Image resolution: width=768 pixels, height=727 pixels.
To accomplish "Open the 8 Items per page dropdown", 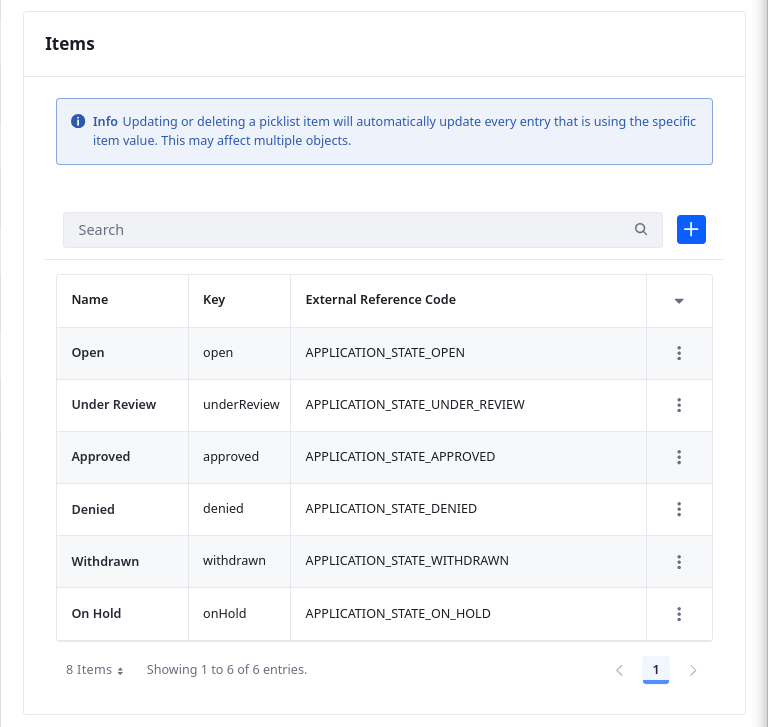I will pyautogui.click(x=94, y=670).
